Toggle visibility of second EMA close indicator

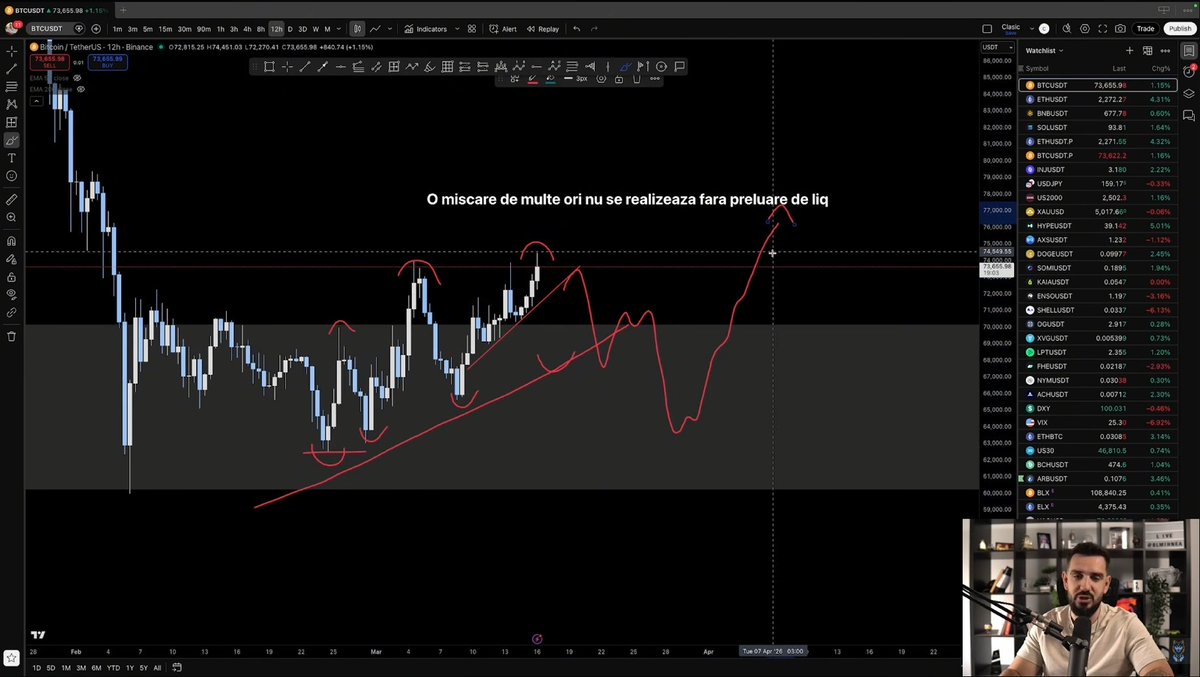coord(81,89)
